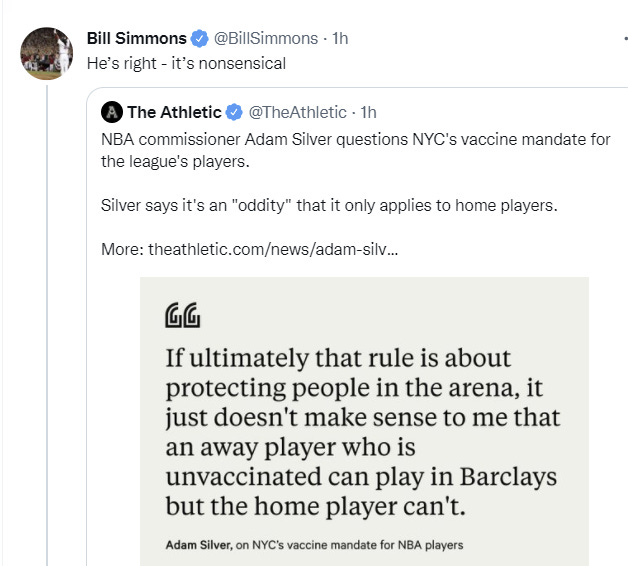Click Bill Simmons' profile avatar
Screen dimensions: 628x566
pyautogui.click(x=46, y=54)
